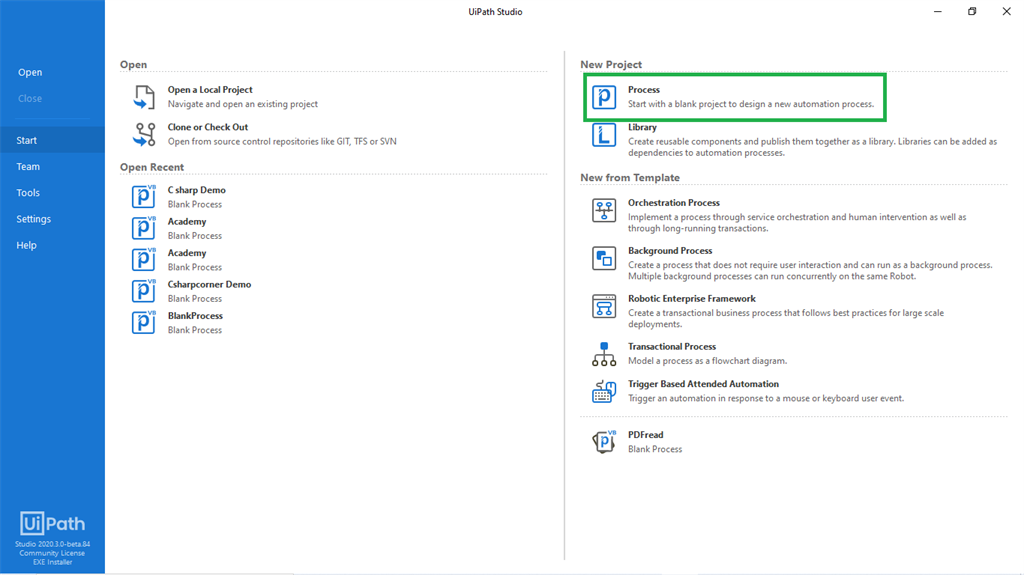The height and width of the screenshot is (575, 1024).
Task: Click the description under Process title
Action: point(750,104)
